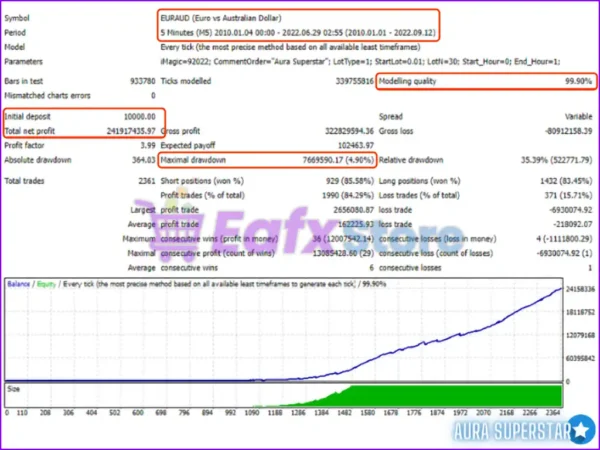Click the x-axis tick label 2364
Image resolution: width=600 pixels, height=450 pixels.
[x=553, y=413]
